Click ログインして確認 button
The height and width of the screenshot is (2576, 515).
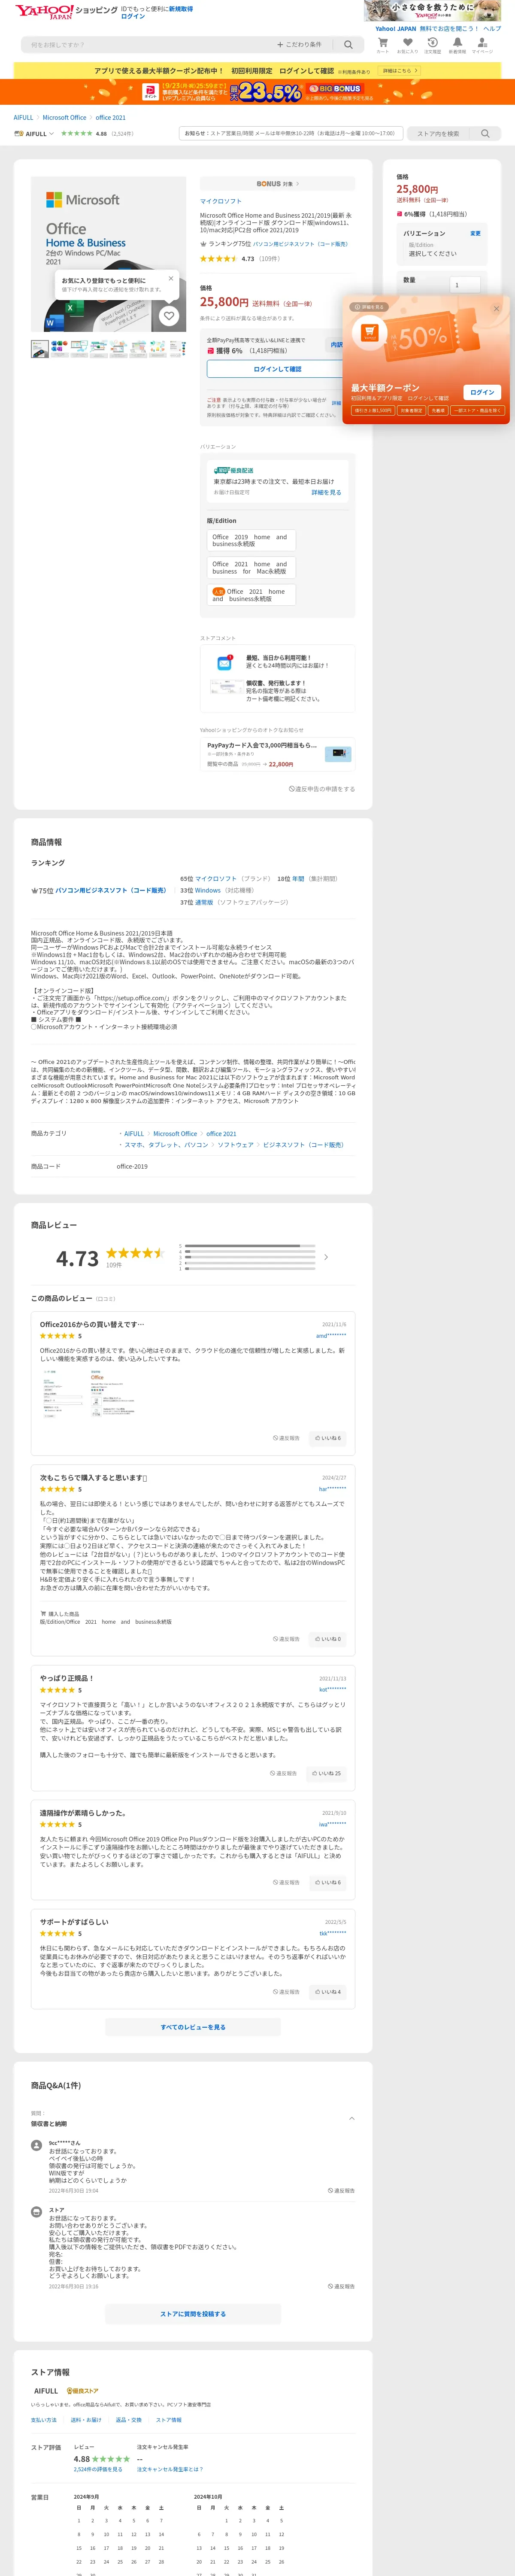[x=277, y=369]
